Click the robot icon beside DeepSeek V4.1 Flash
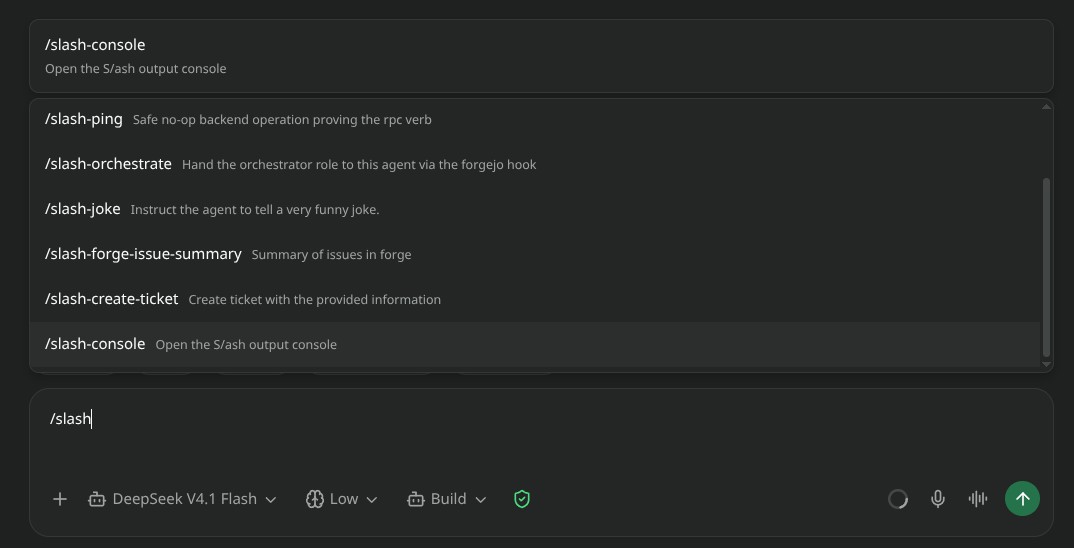Image resolution: width=1074 pixels, height=548 pixels. pos(97,499)
